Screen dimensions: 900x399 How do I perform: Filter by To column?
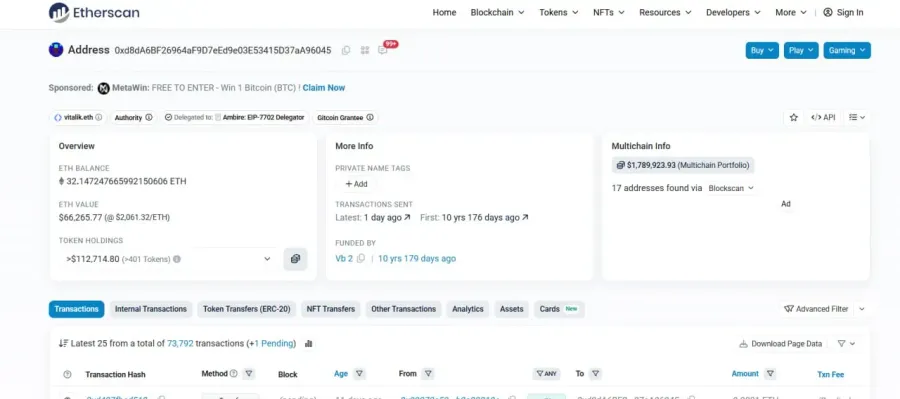click(x=596, y=374)
